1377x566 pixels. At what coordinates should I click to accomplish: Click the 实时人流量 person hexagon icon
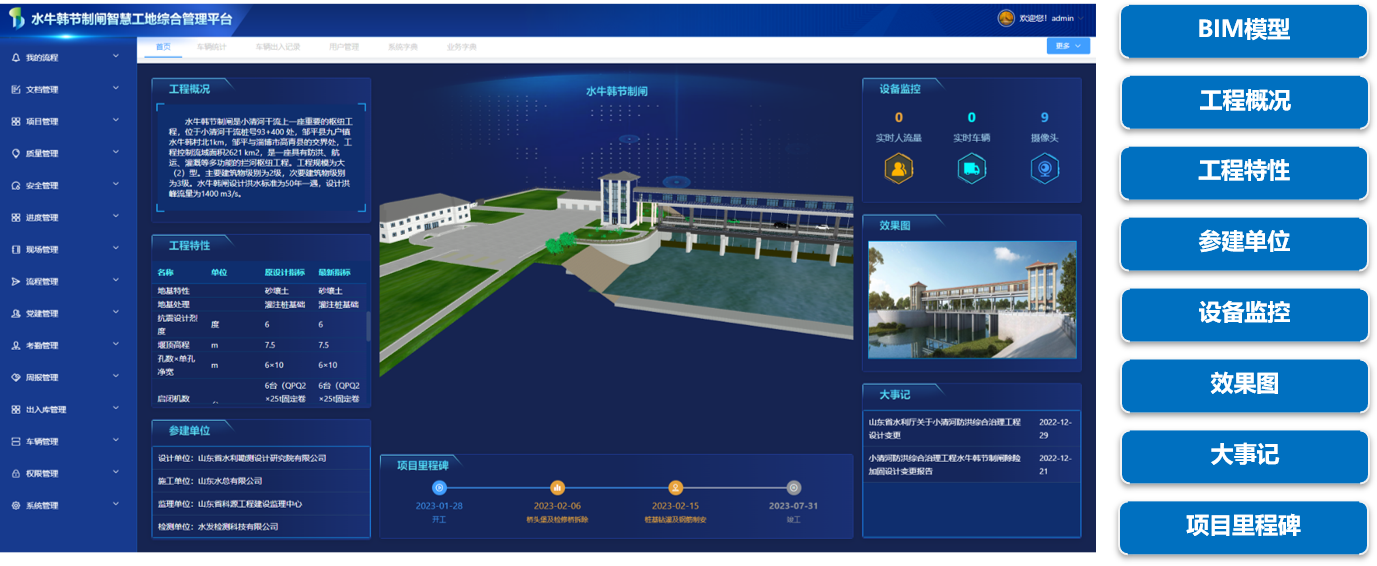pos(898,169)
